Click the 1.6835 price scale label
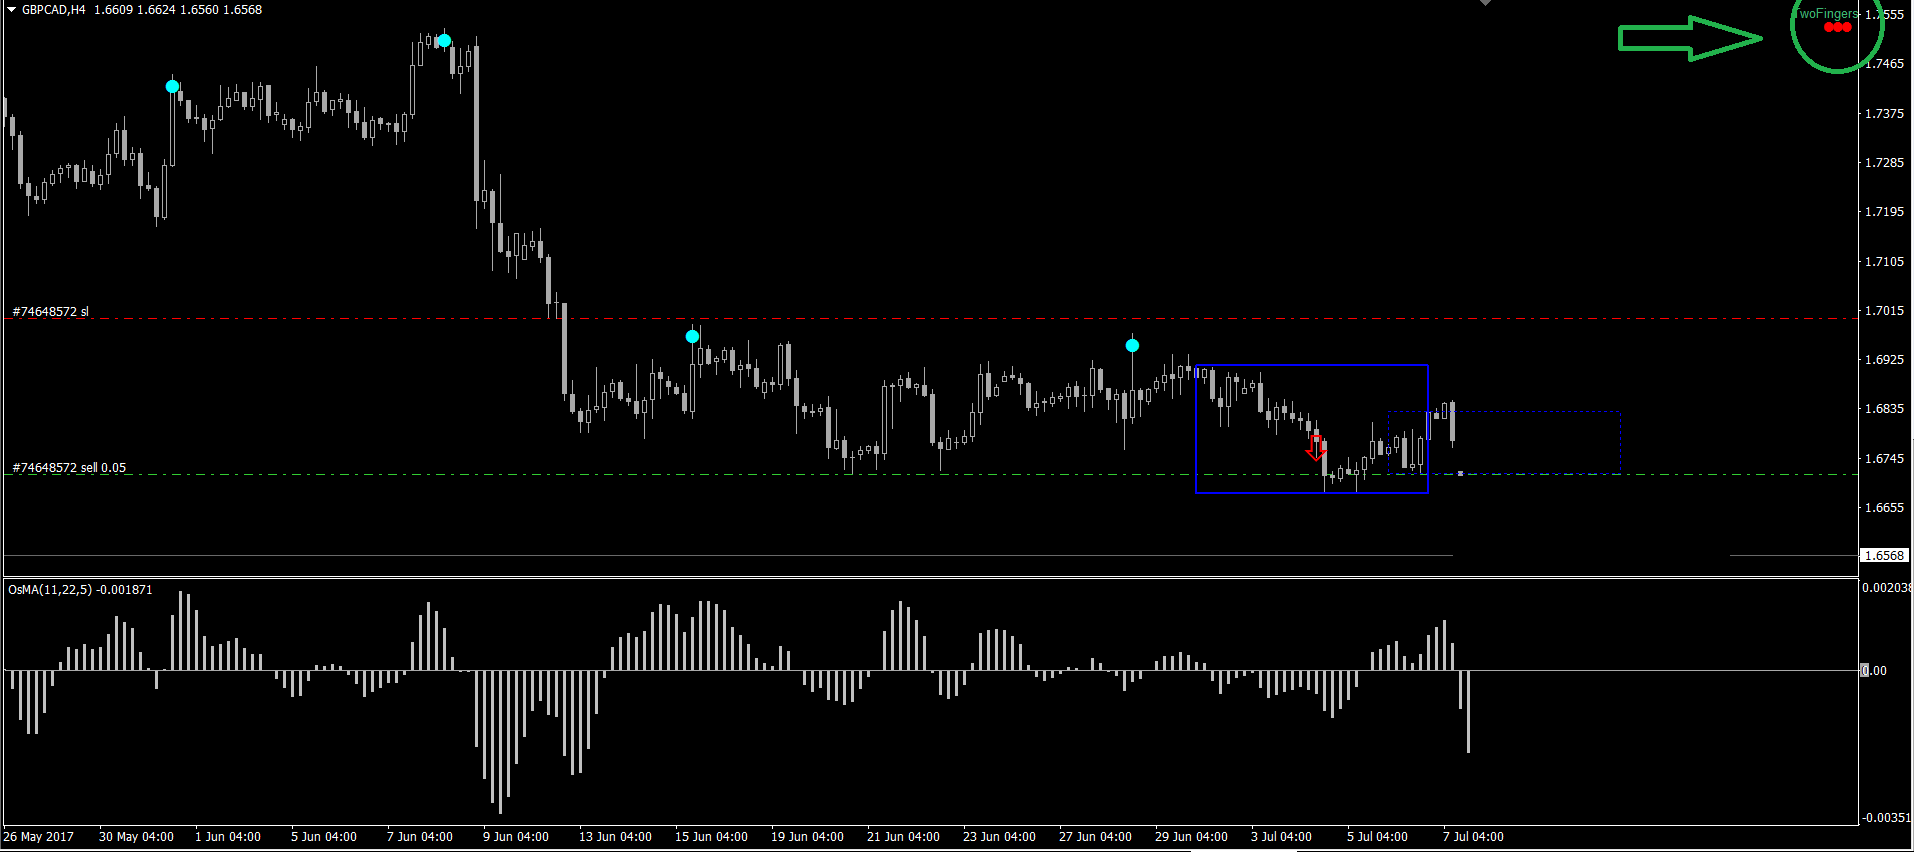The height and width of the screenshot is (852, 1914). [1884, 409]
